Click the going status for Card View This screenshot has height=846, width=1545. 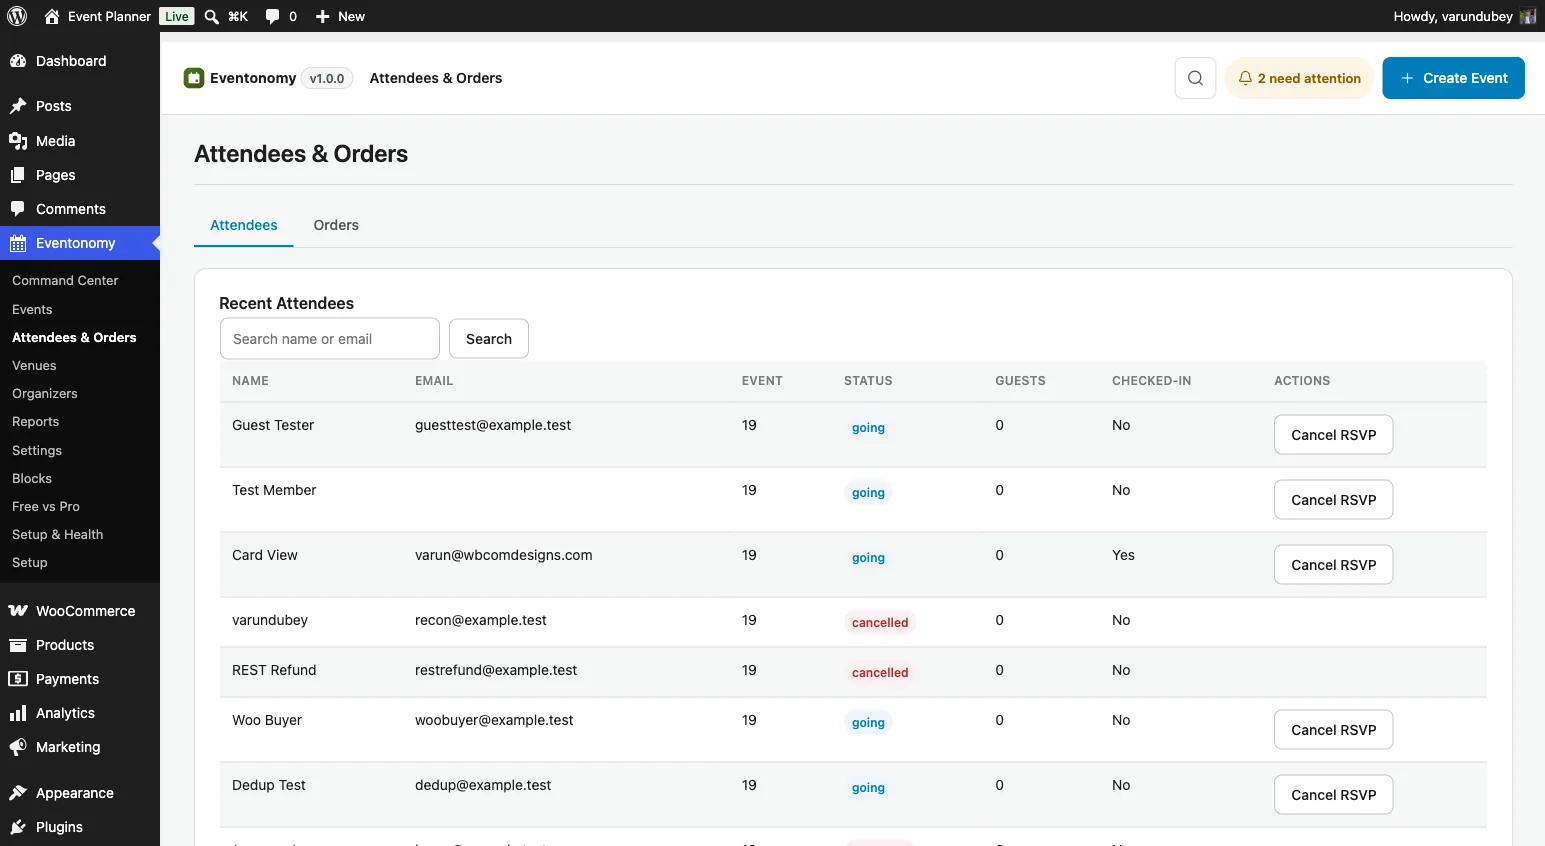[868, 557]
